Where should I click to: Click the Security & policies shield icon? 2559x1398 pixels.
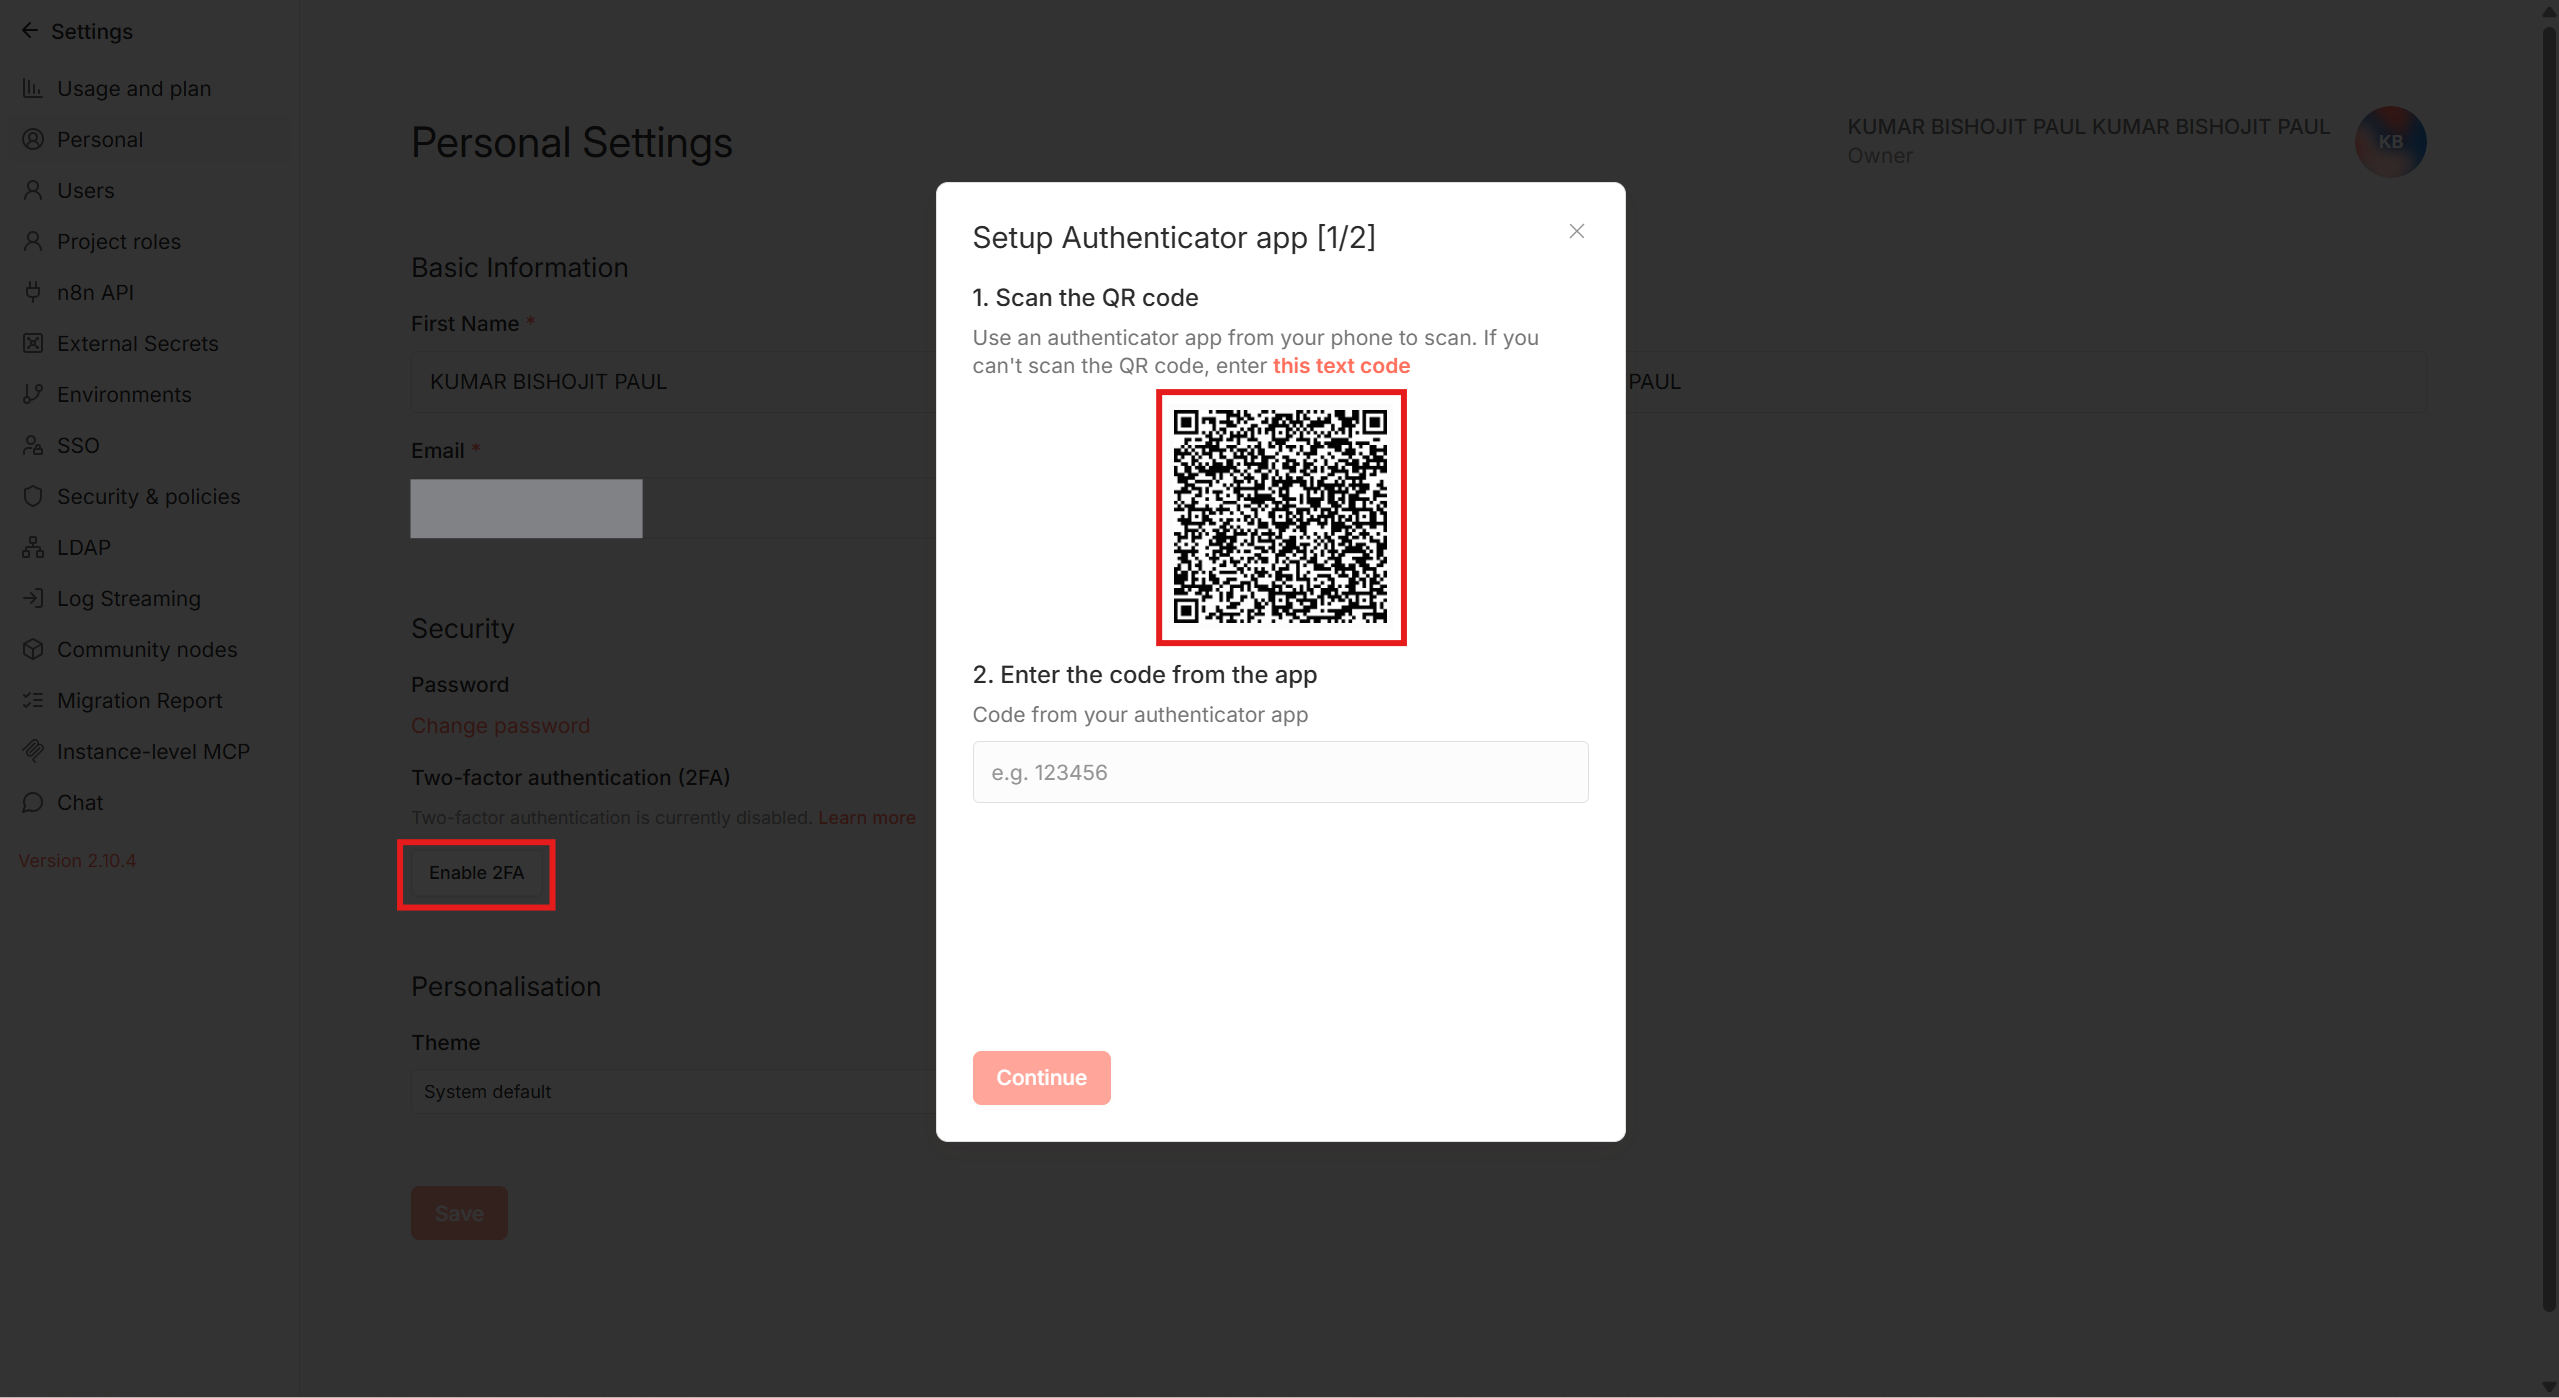coord(33,496)
